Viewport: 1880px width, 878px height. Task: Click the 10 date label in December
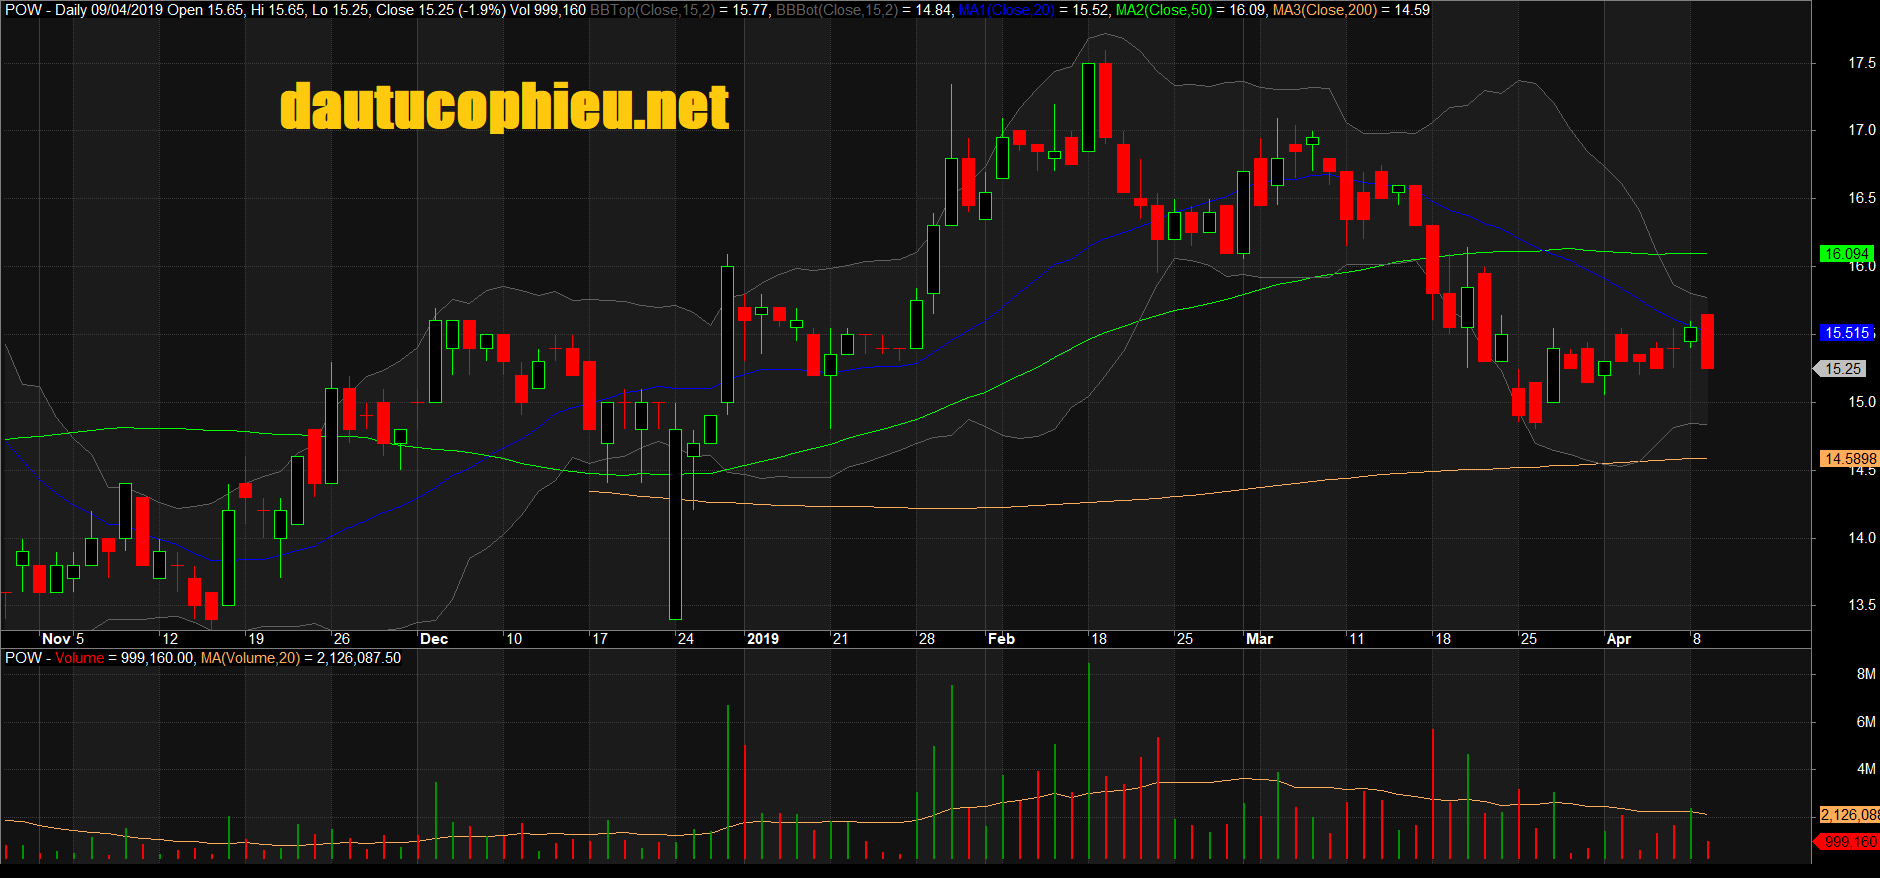514,639
